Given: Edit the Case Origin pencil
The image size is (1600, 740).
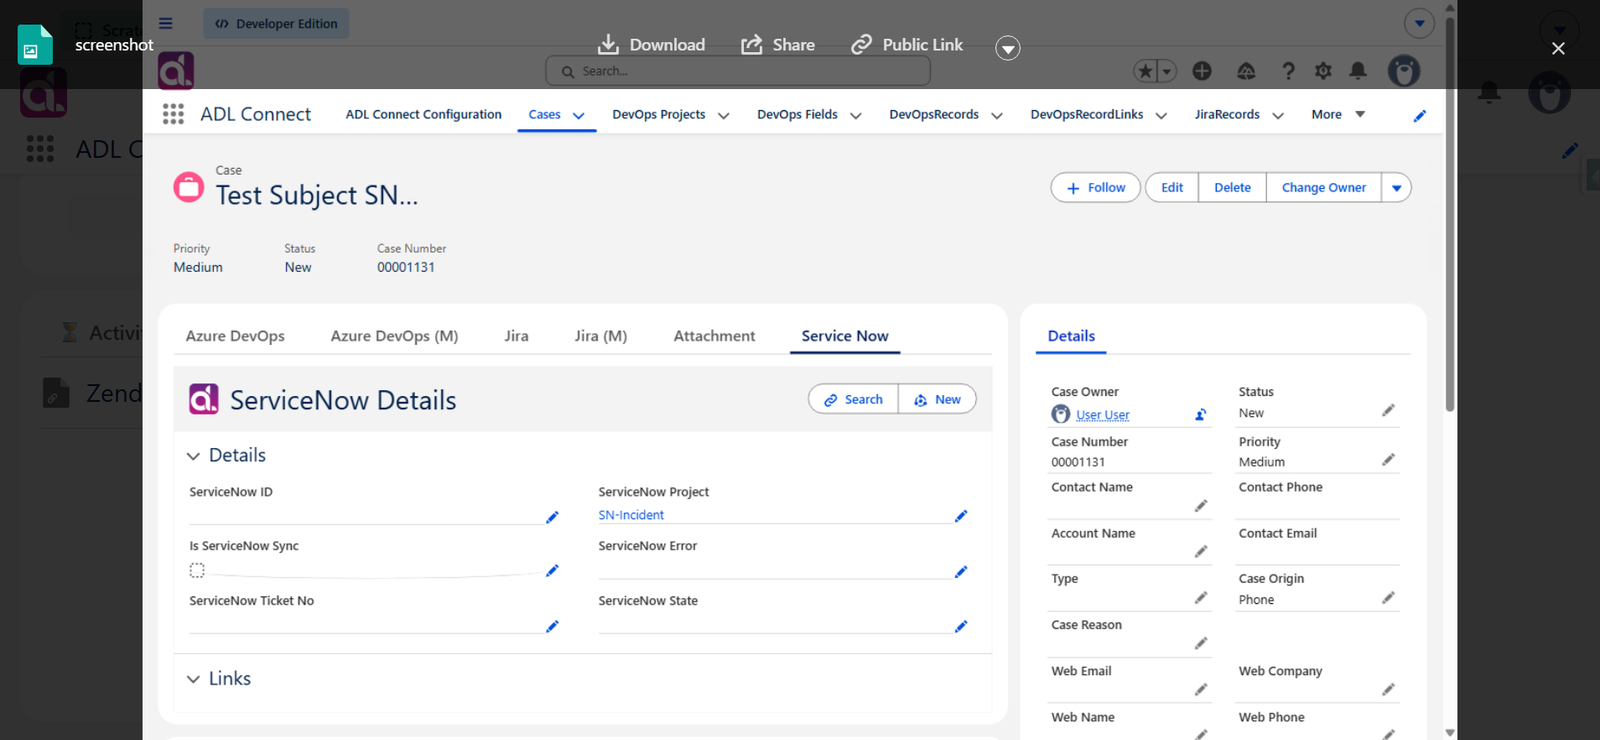Looking at the screenshot, I should (x=1388, y=598).
